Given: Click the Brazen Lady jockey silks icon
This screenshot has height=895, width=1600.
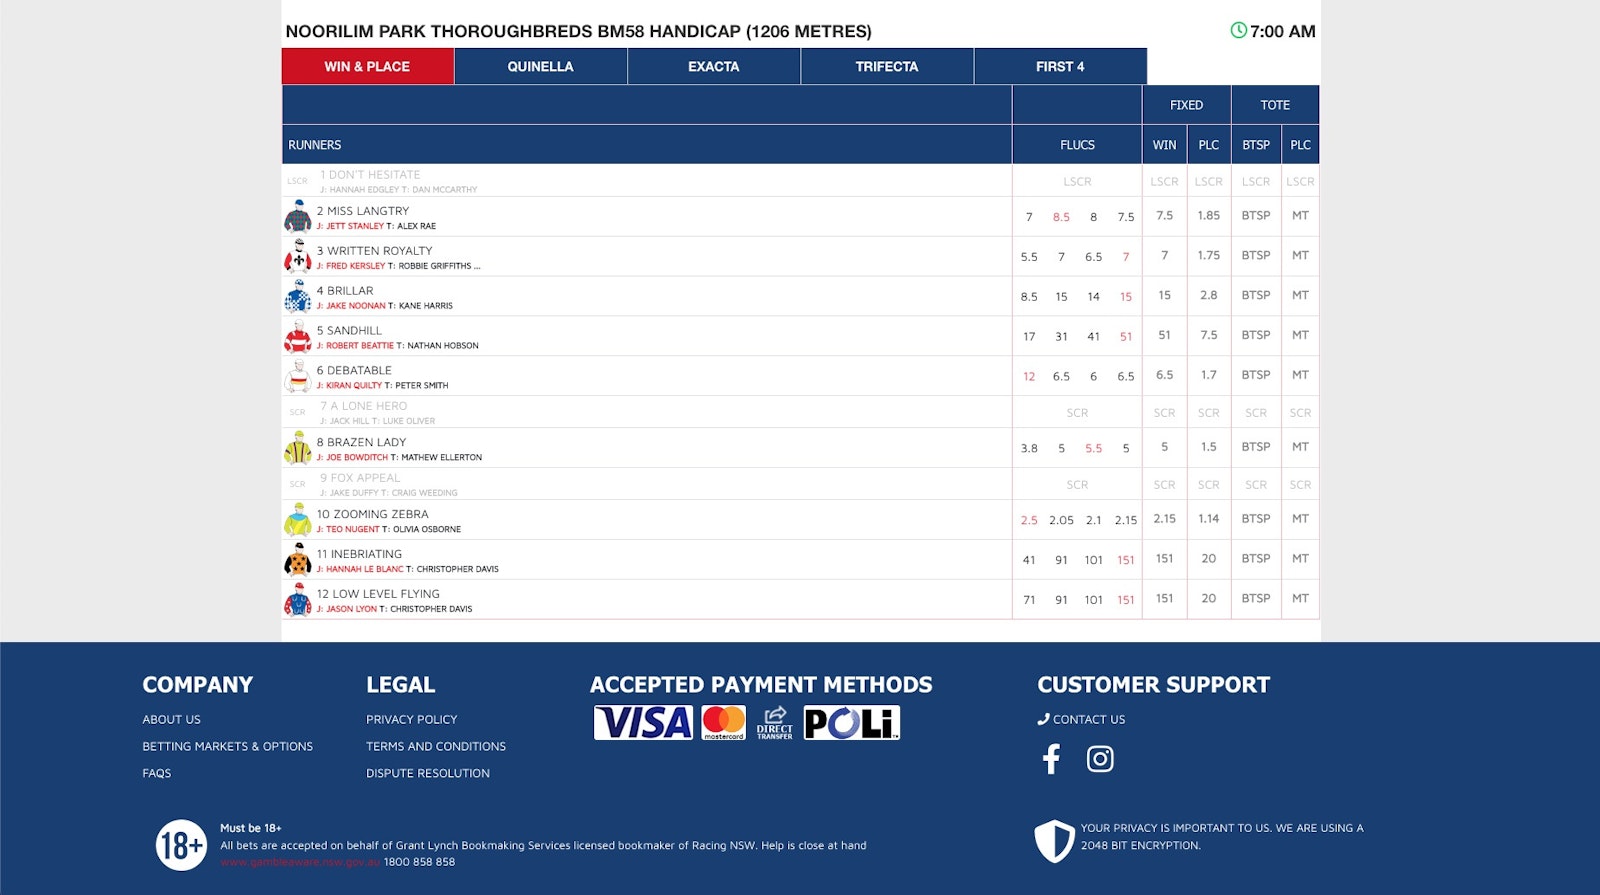Looking at the screenshot, I should click(297, 448).
